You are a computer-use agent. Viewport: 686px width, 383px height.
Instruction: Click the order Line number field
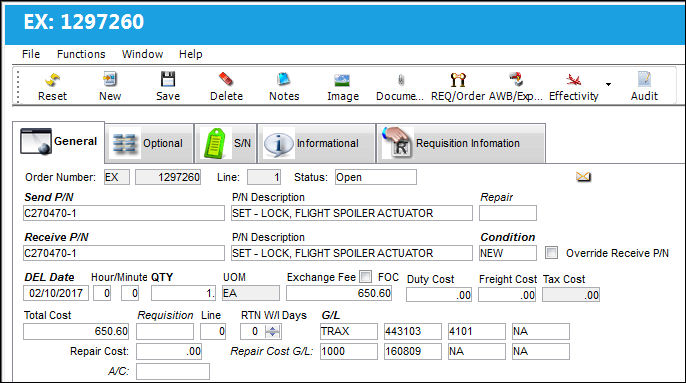pos(264,177)
